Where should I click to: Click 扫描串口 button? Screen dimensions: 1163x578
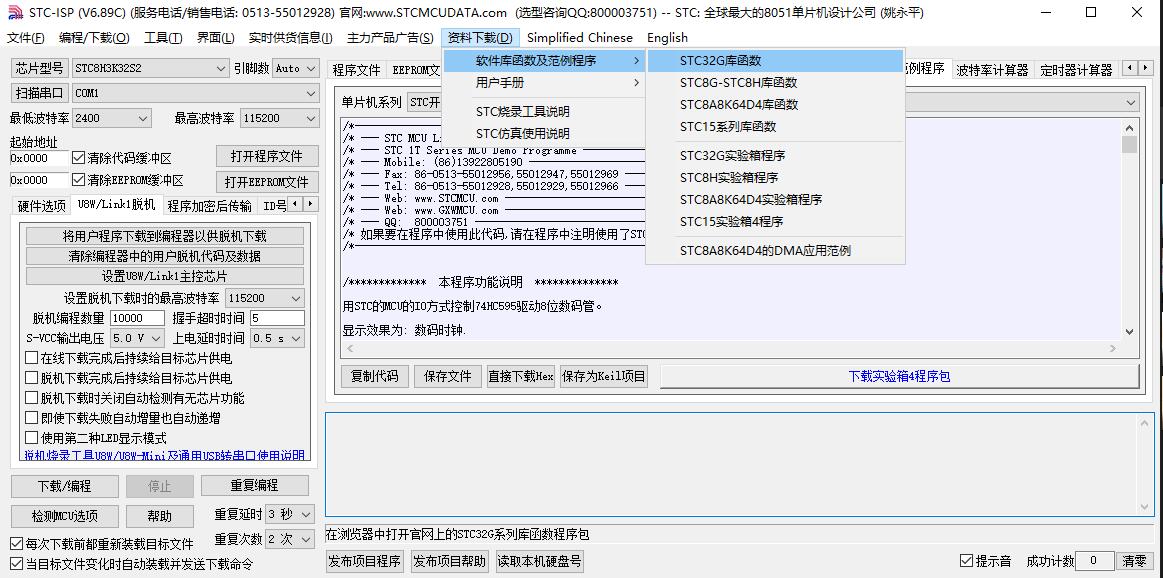coord(40,93)
